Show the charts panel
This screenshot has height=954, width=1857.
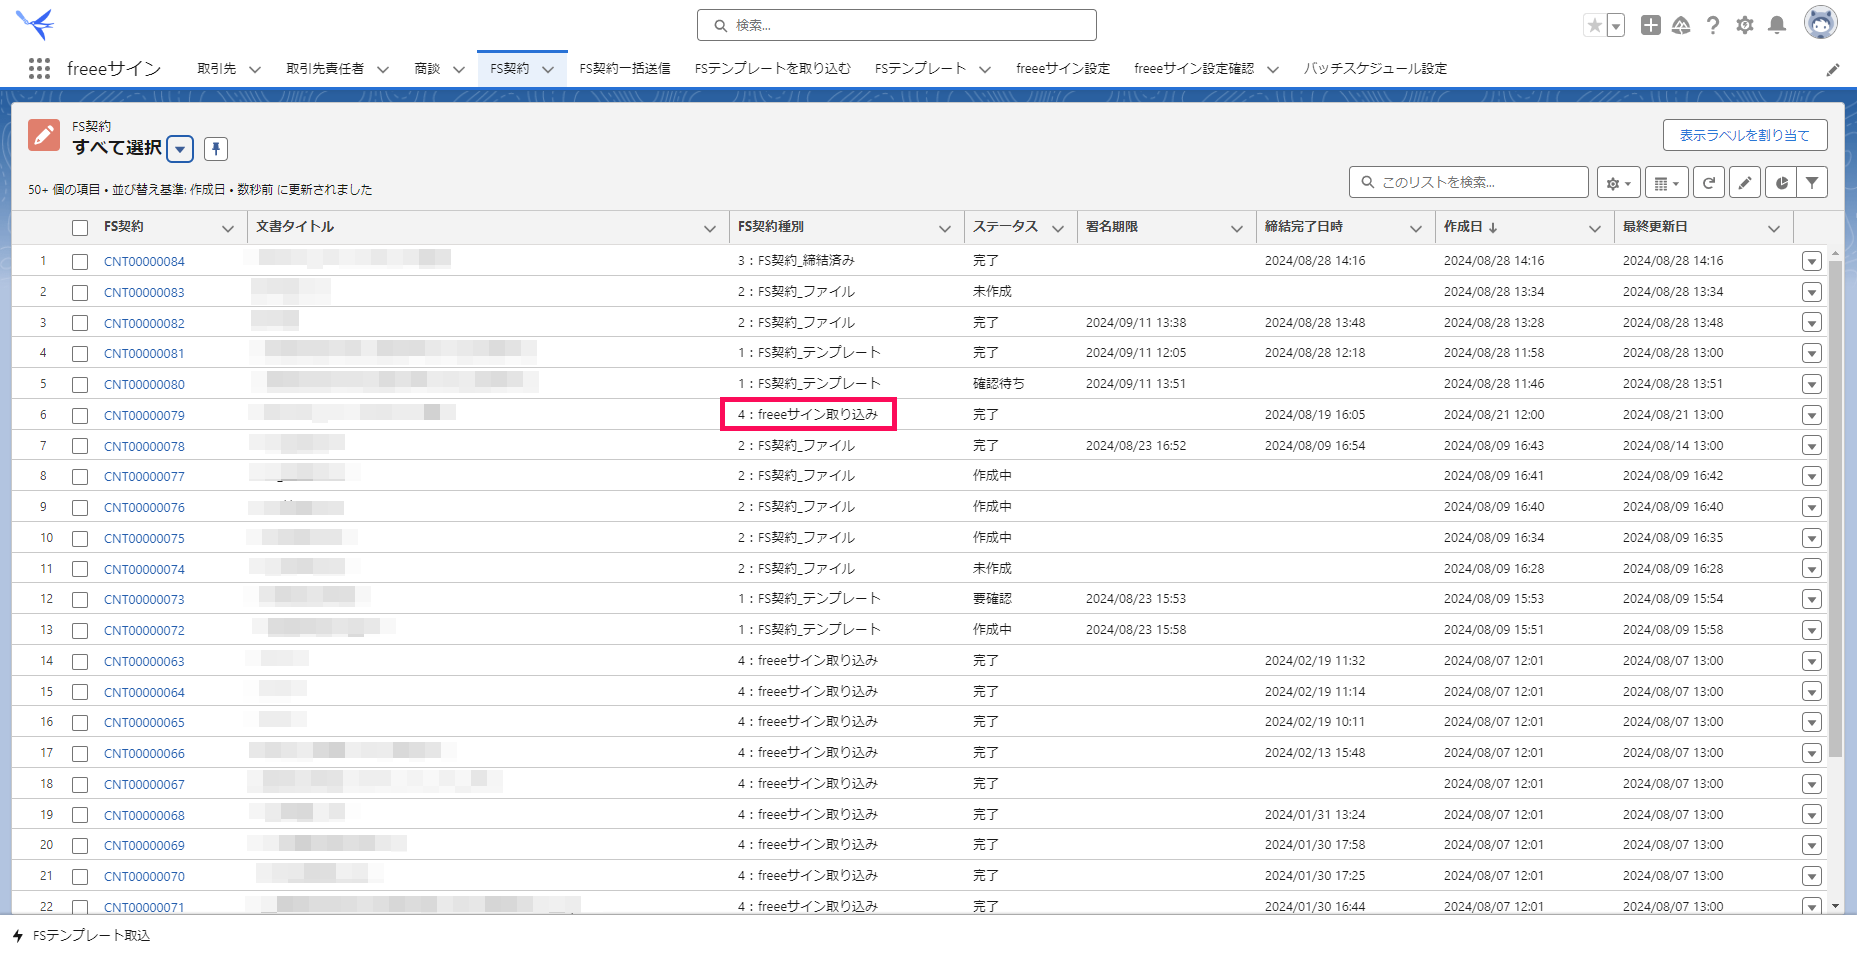(x=1781, y=183)
